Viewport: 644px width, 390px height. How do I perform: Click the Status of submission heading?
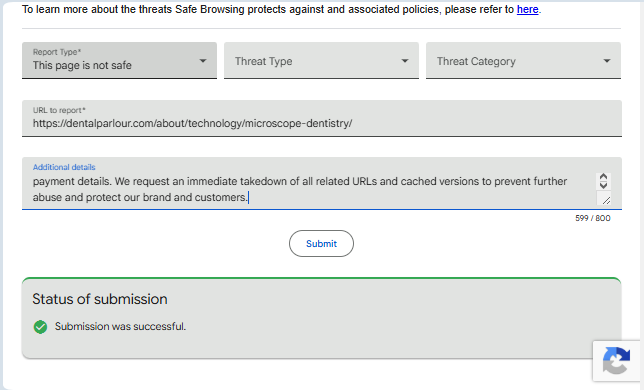pyautogui.click(x=100, y=299)
